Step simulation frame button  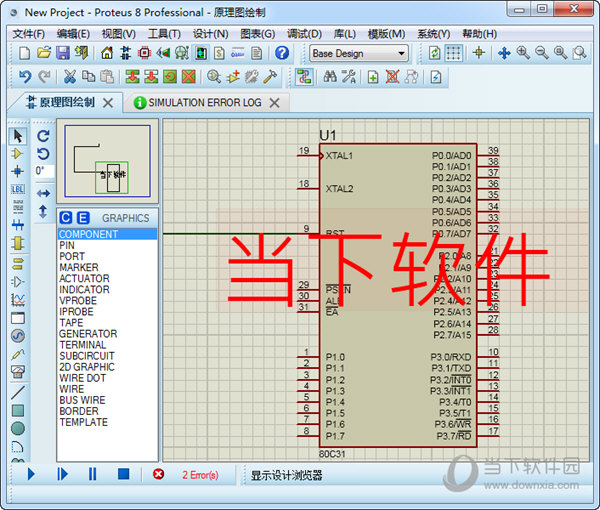click(62, 474)
